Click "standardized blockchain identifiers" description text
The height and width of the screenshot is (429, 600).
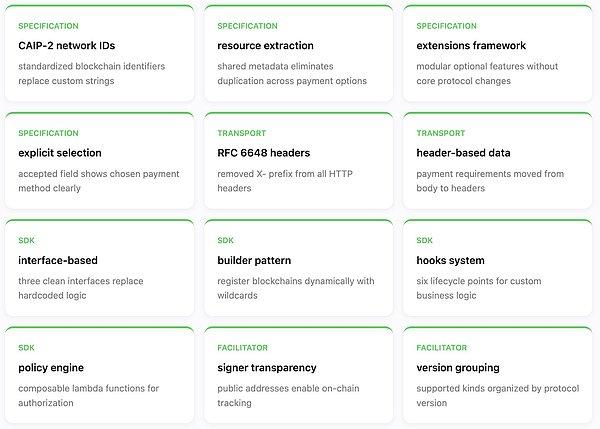92,66
